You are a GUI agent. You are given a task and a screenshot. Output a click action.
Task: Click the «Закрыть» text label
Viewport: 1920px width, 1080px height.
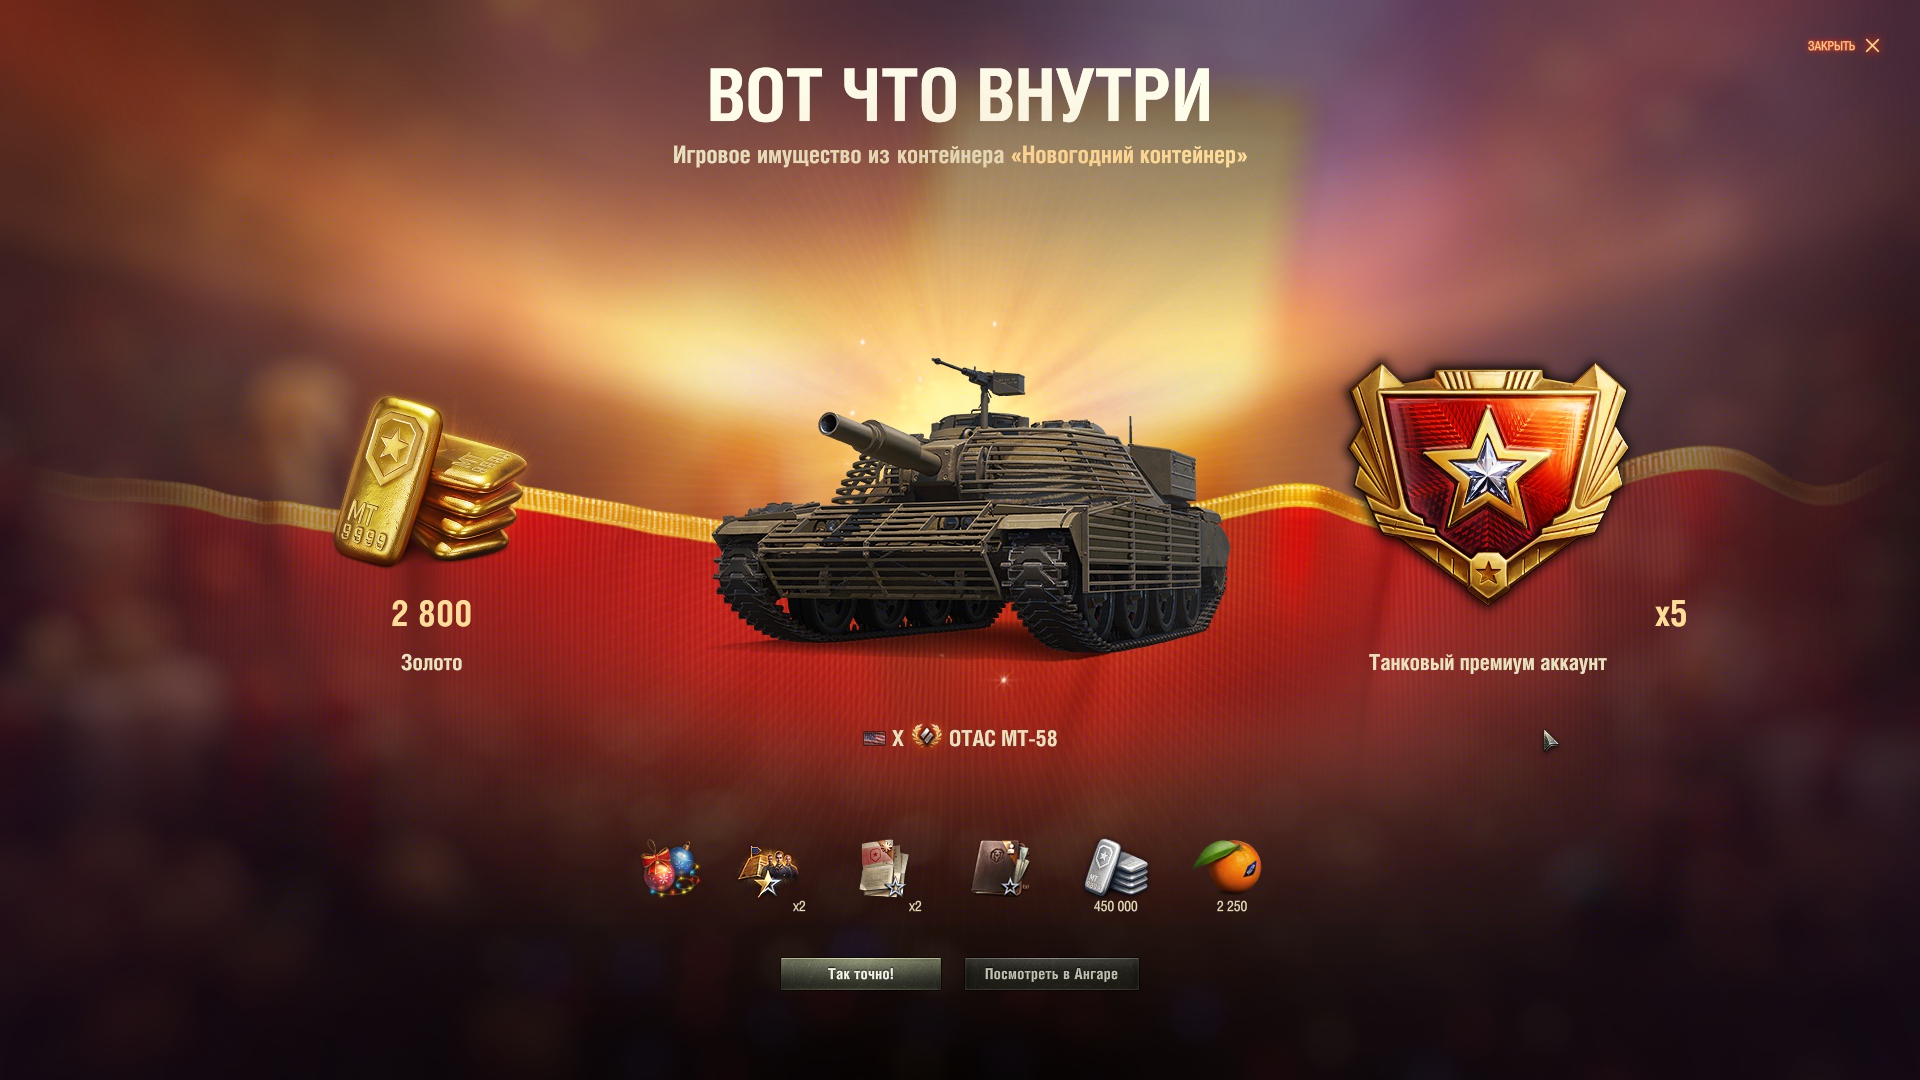1830,46
